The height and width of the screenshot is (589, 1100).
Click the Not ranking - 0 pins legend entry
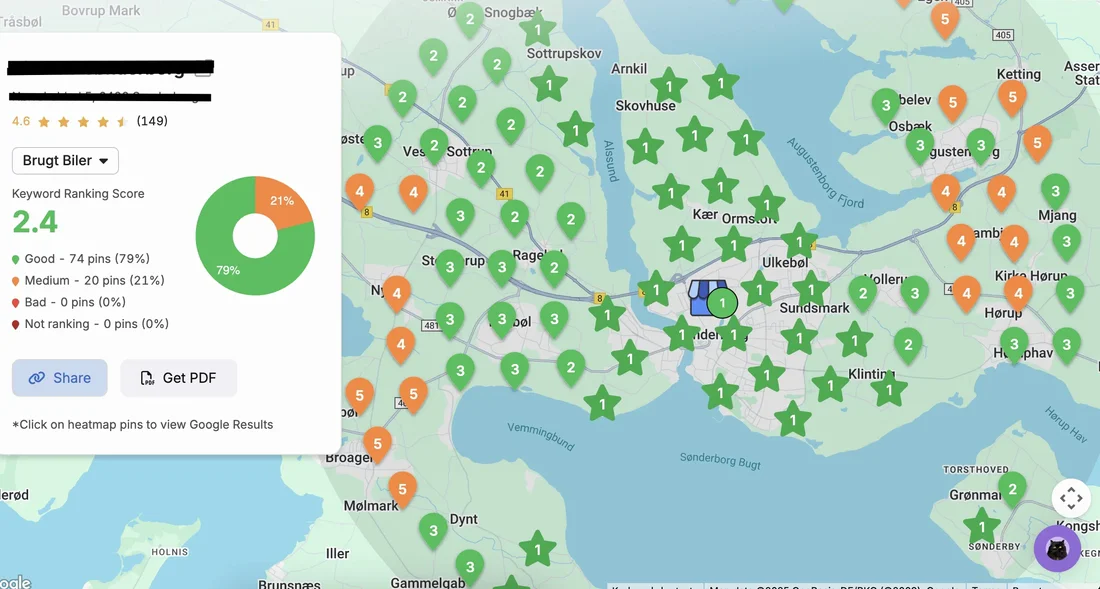(x=90, y=324)
